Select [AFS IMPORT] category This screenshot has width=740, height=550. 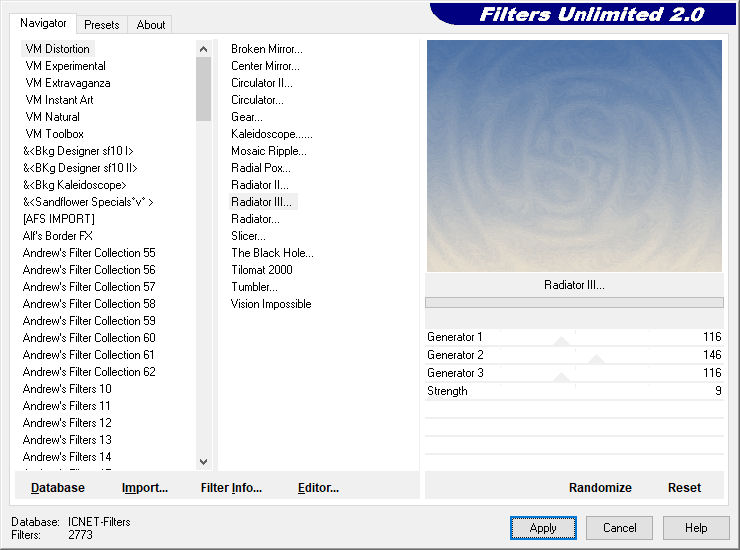[59, 219]
